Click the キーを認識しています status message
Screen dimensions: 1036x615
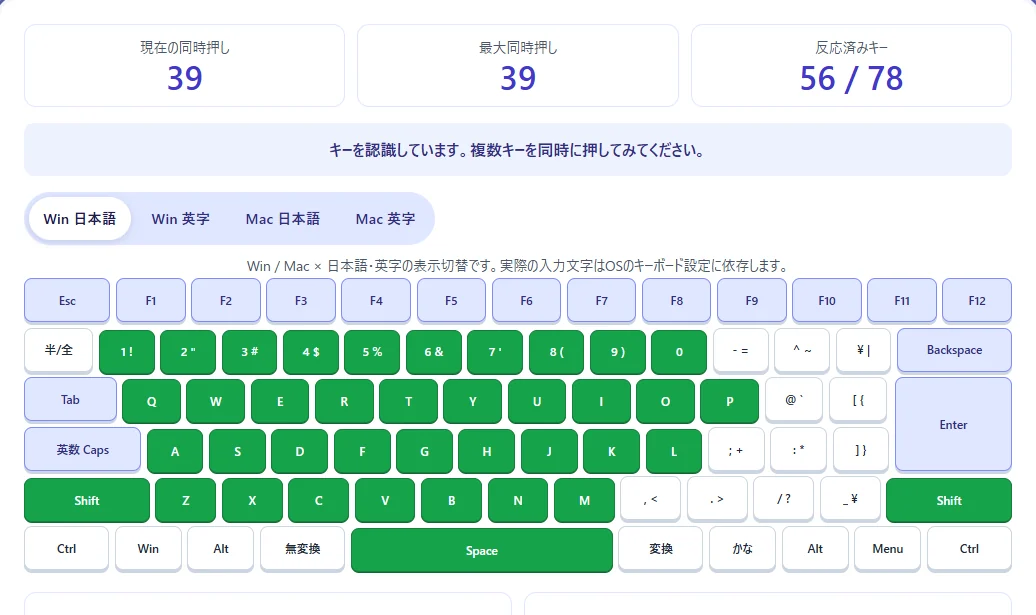point(518,150)
